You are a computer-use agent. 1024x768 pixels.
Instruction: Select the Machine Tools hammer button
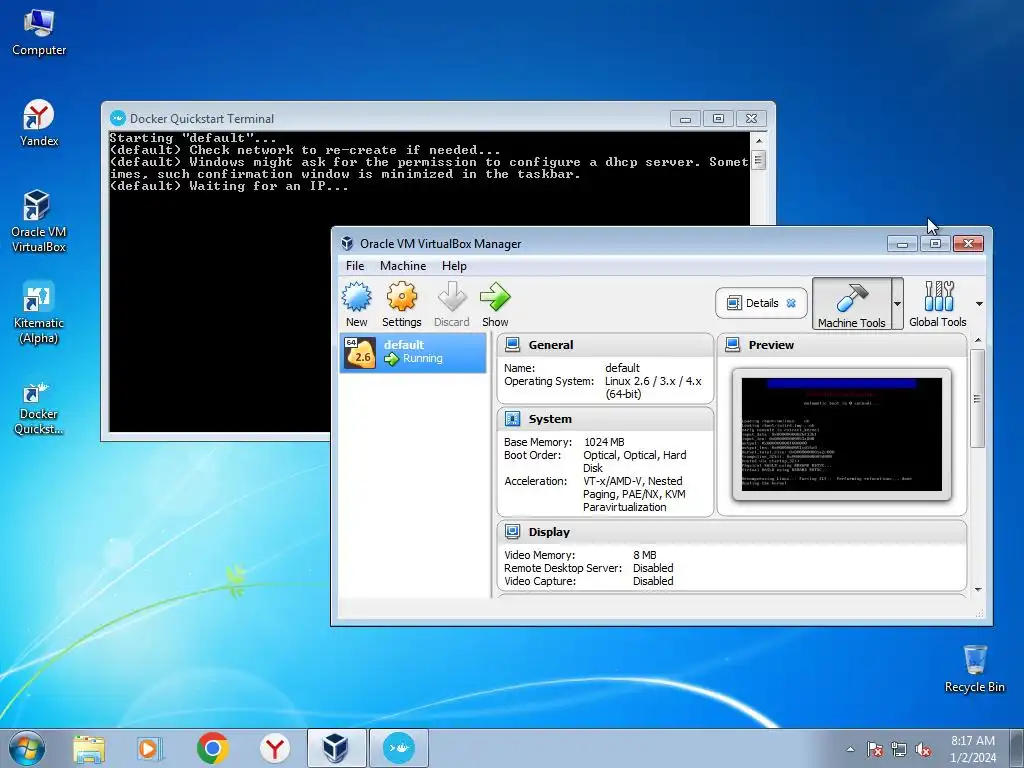pos(852,304)
